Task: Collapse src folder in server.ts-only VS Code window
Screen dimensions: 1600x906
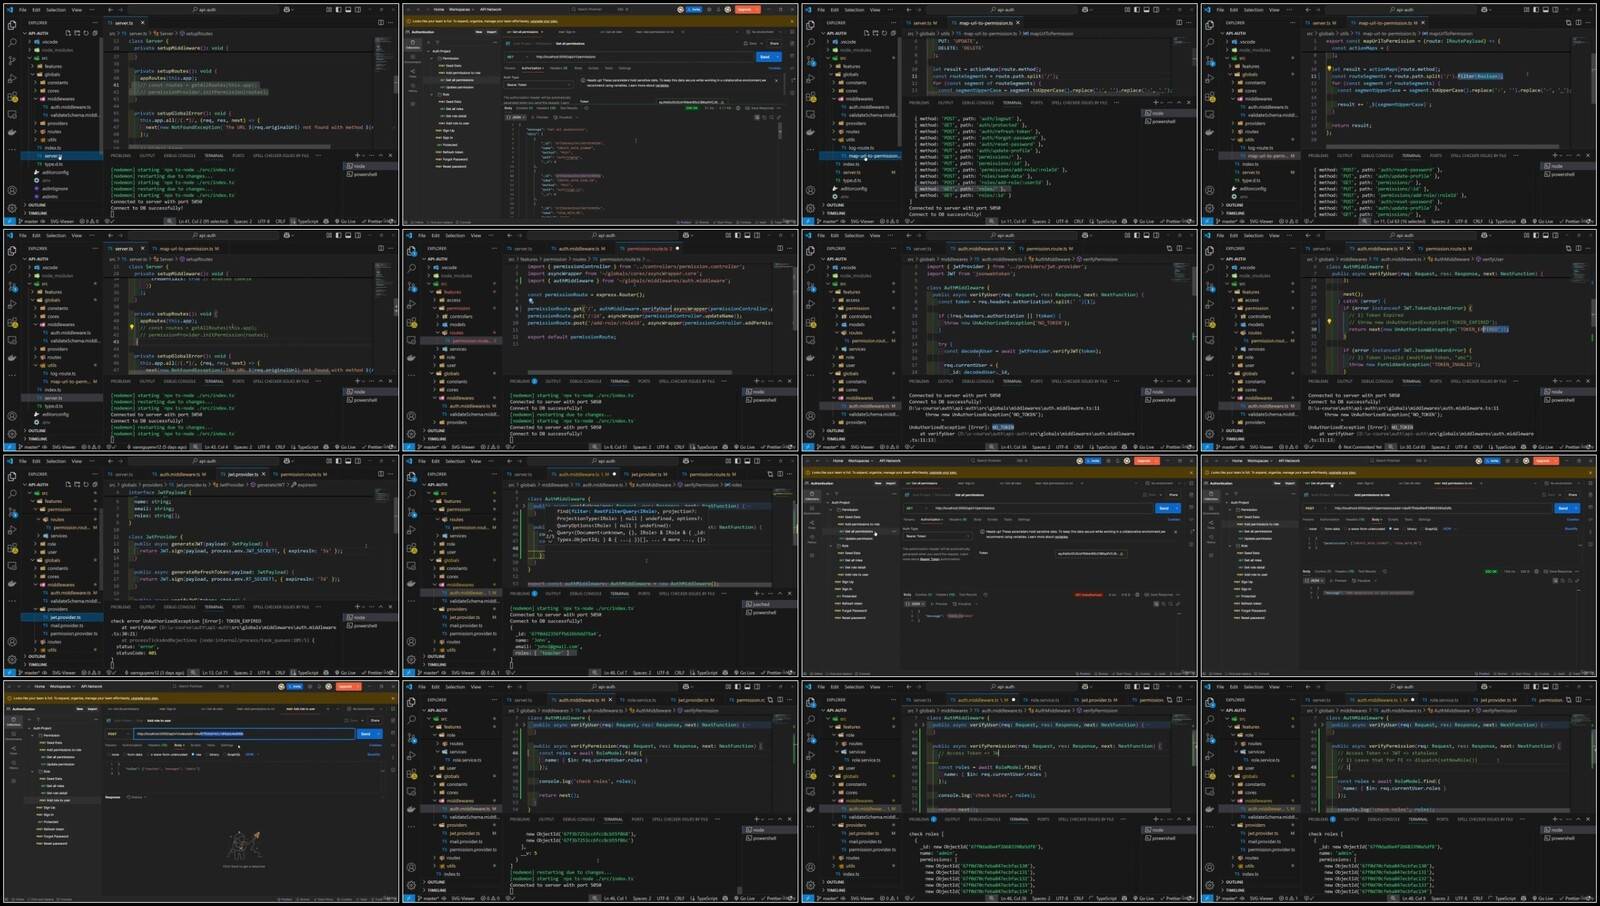Action: click(31, 58)
